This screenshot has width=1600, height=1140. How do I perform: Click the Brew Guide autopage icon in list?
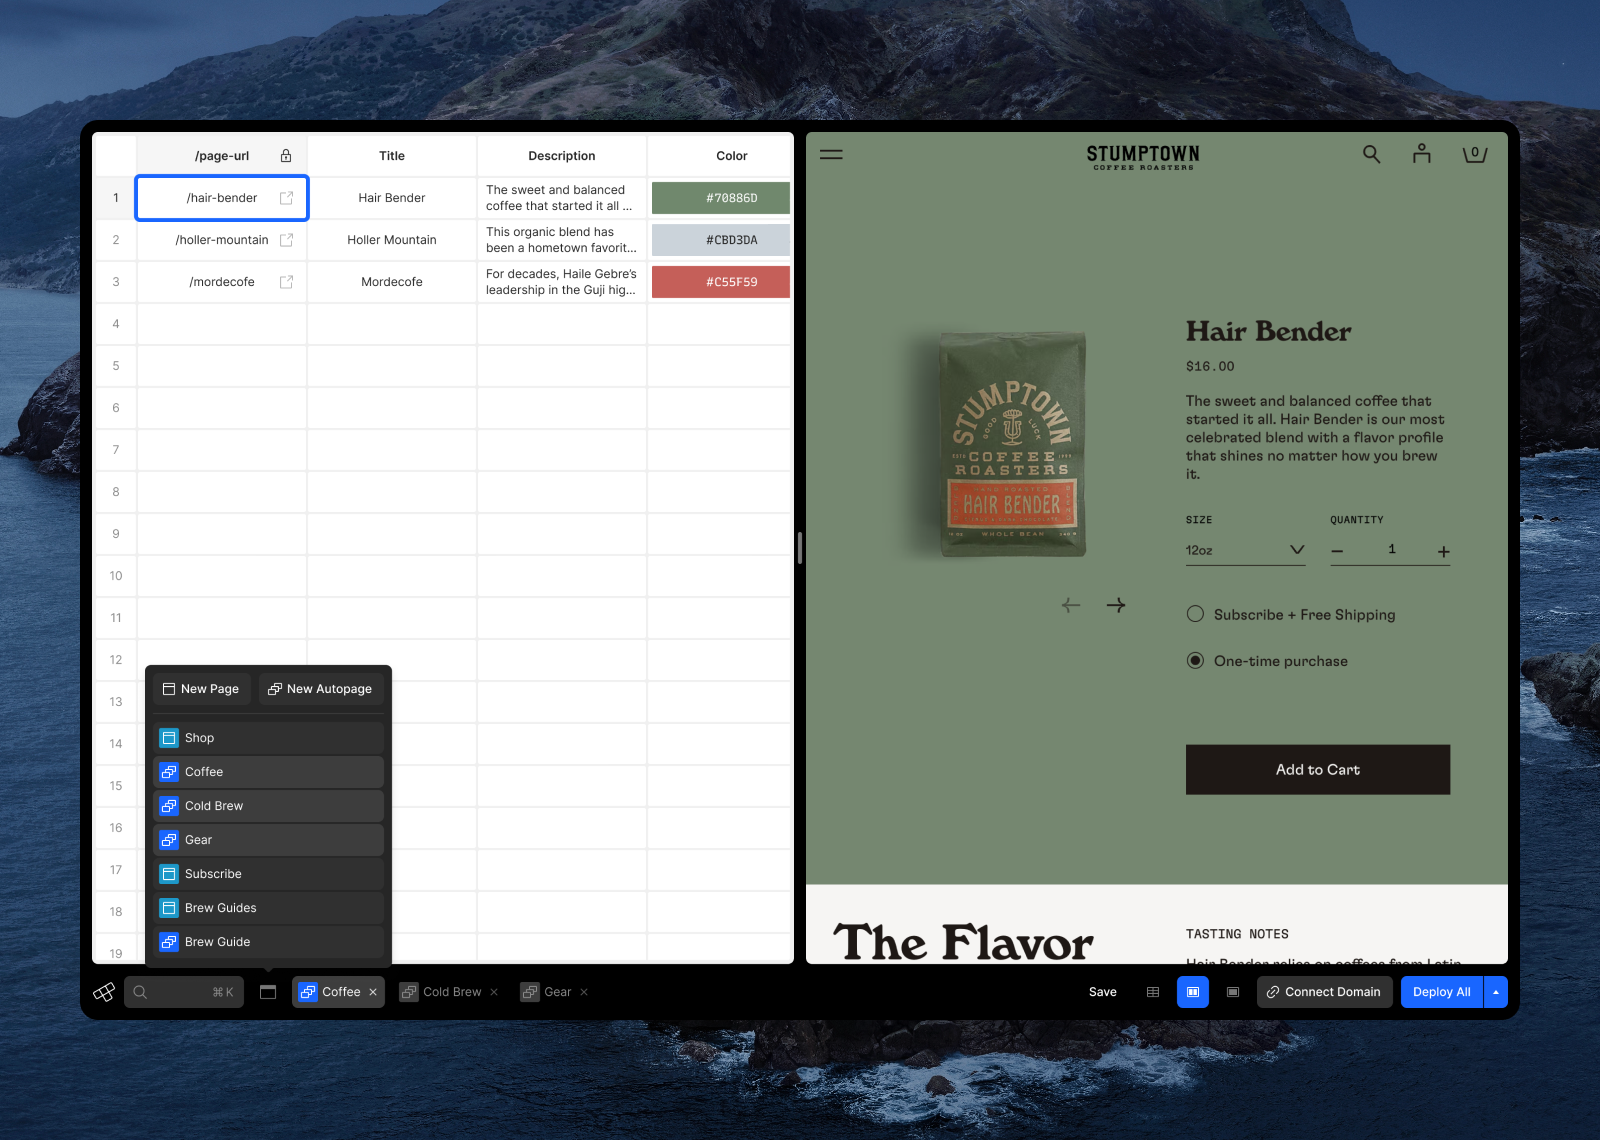pyautogui.click(x=169, y=942)
